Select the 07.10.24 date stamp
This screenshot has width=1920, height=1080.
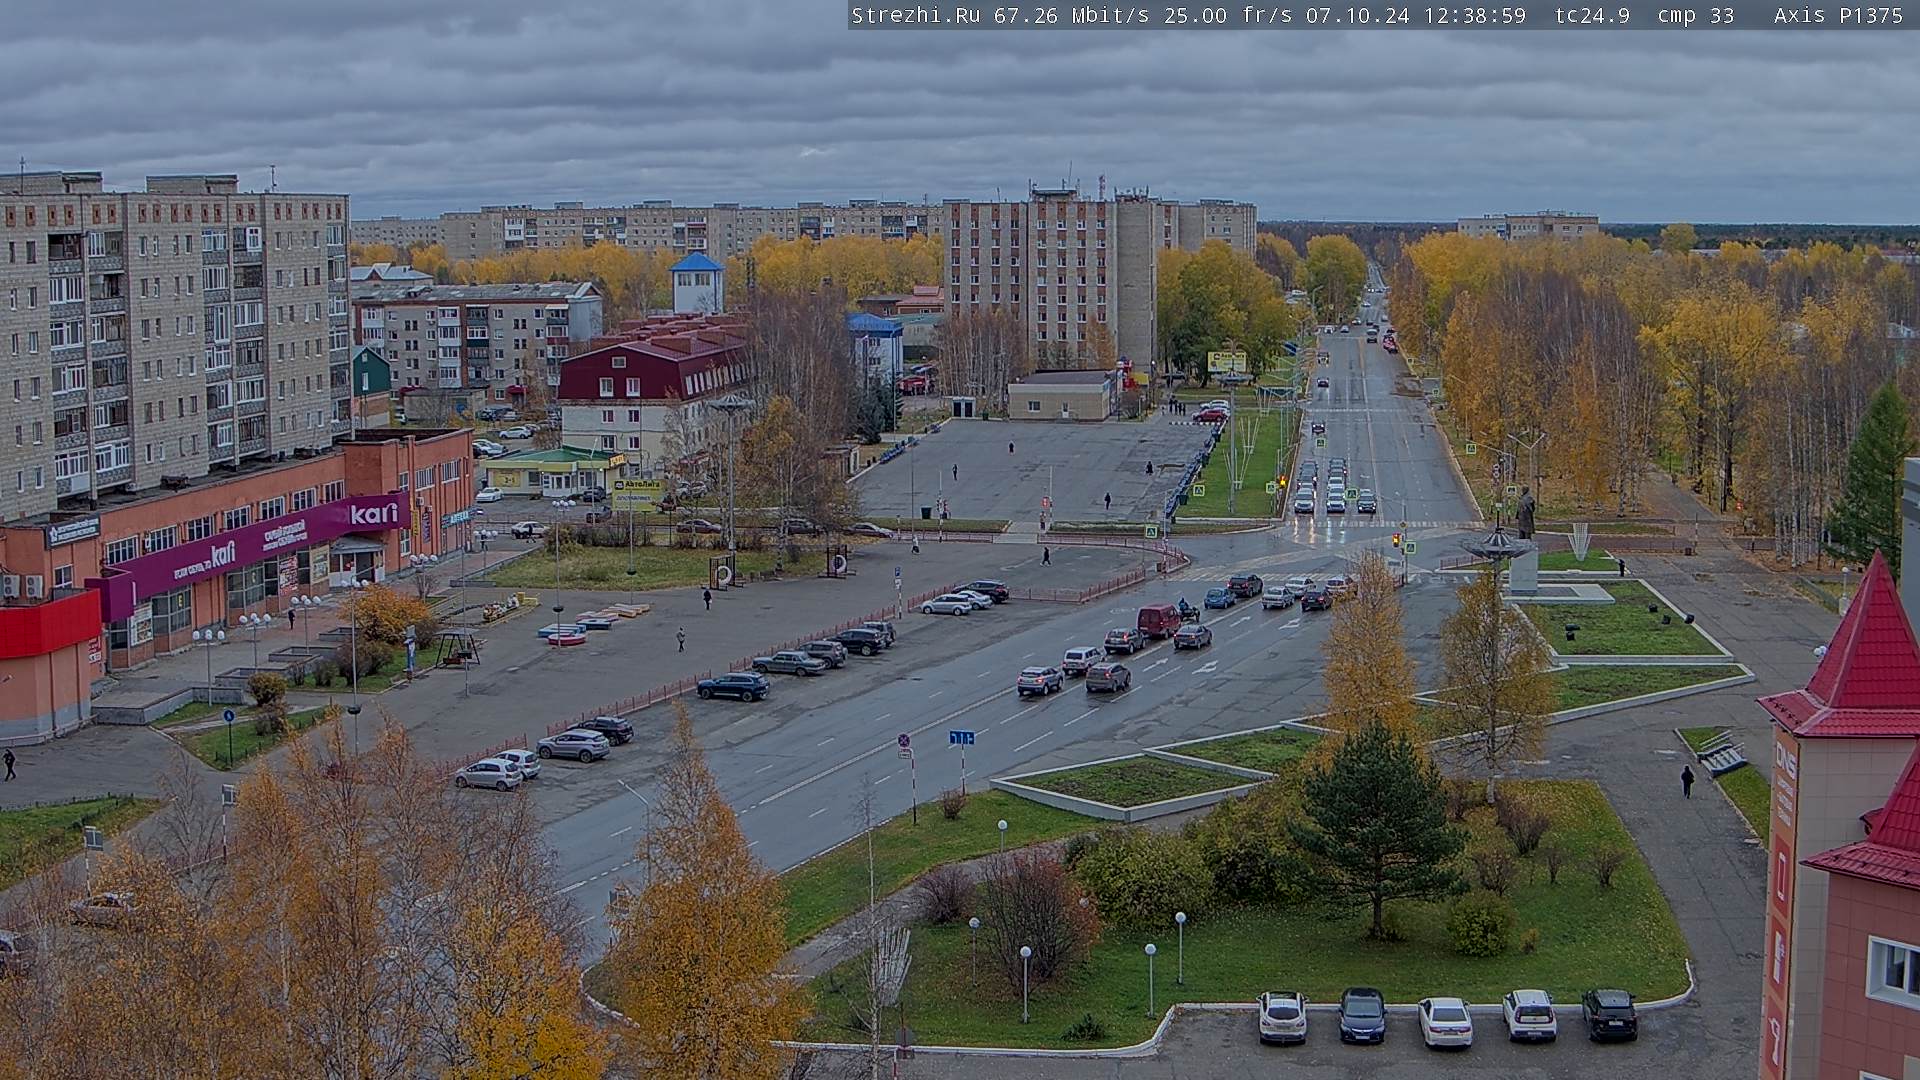[1359, 15]
